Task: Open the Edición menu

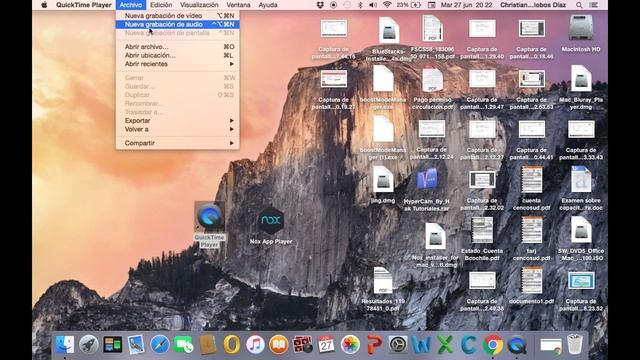Action: pos(161,5)
